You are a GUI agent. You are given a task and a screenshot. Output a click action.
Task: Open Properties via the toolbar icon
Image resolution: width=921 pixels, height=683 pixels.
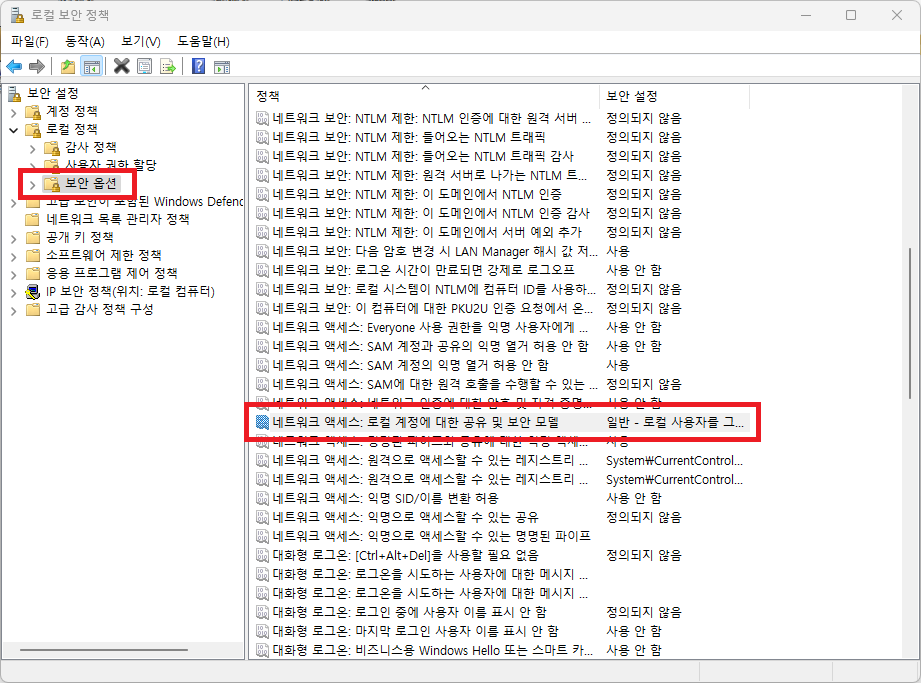146,66
